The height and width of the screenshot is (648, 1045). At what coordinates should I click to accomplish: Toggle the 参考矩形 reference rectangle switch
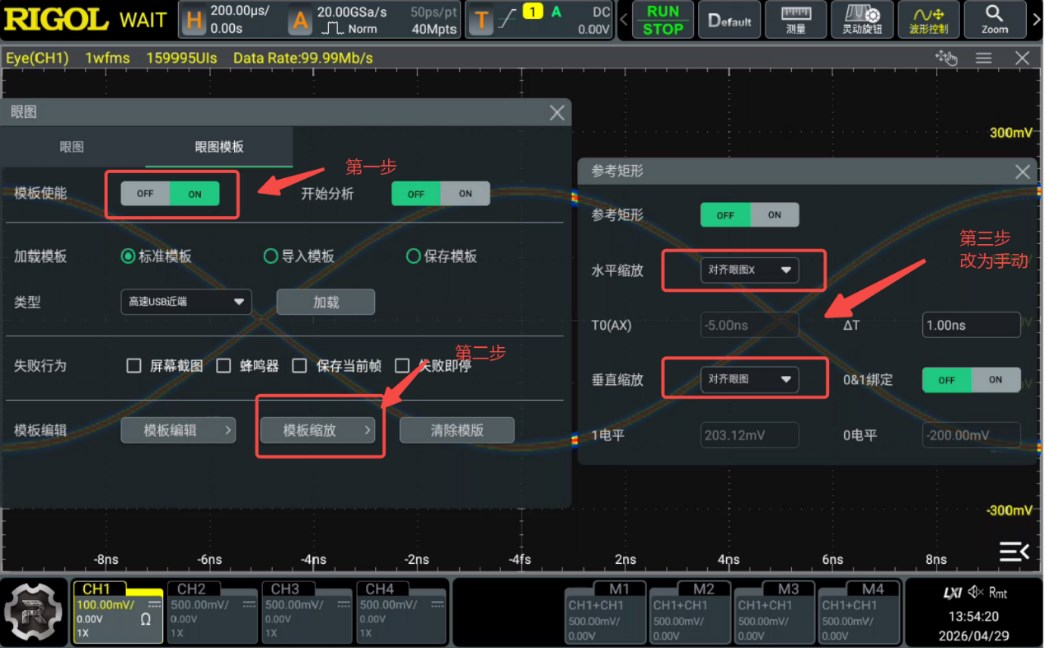tap(749, 215)
